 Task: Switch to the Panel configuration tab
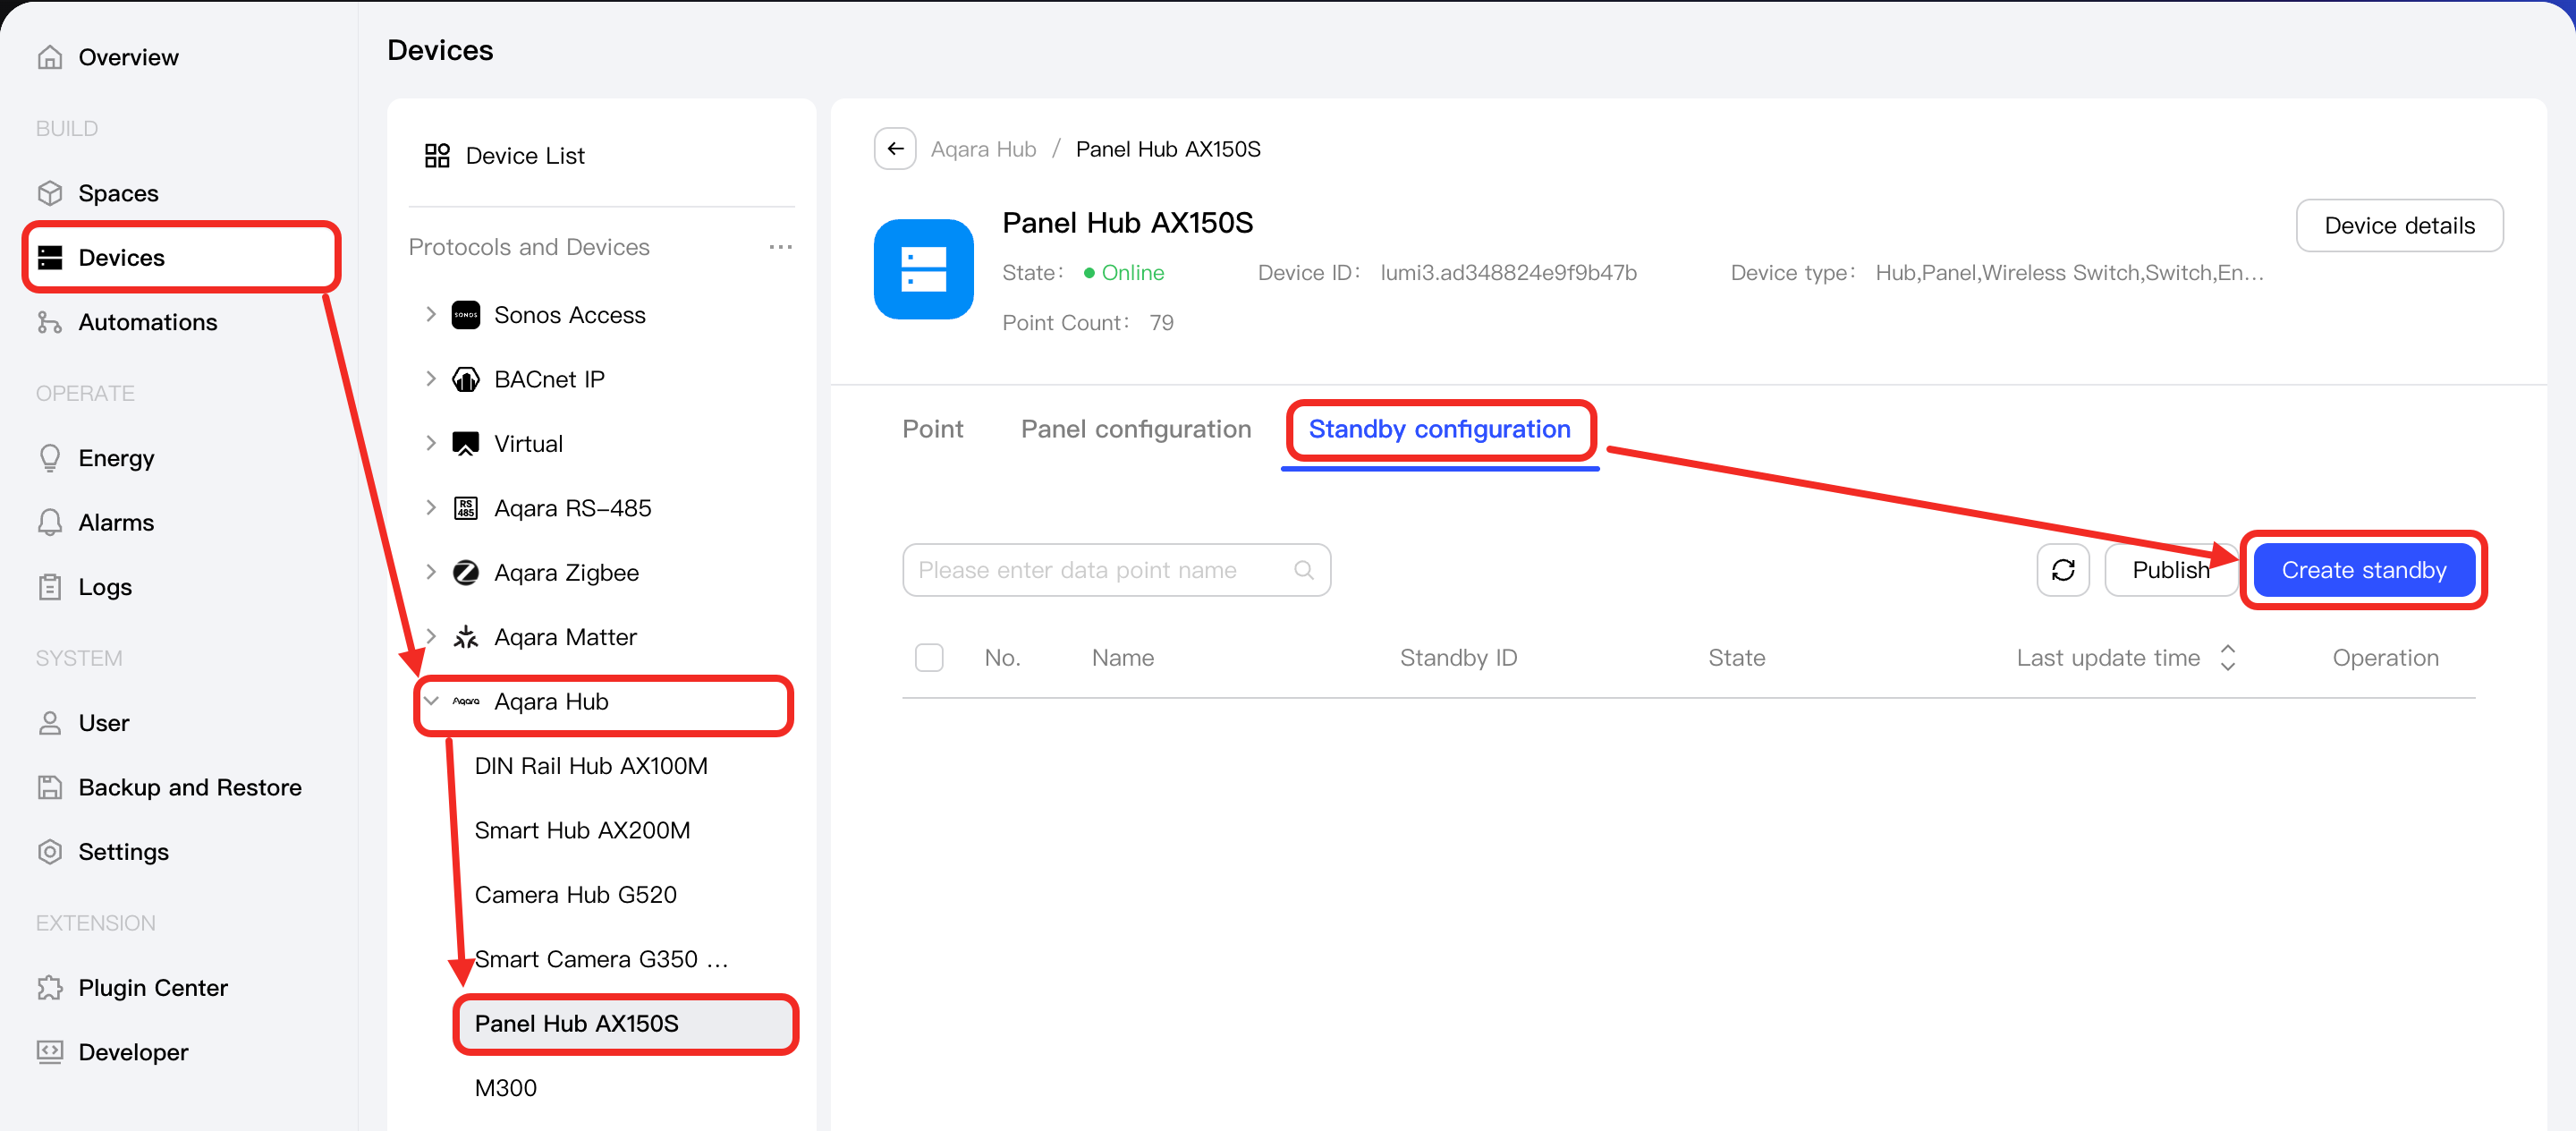pos(1135,429)
